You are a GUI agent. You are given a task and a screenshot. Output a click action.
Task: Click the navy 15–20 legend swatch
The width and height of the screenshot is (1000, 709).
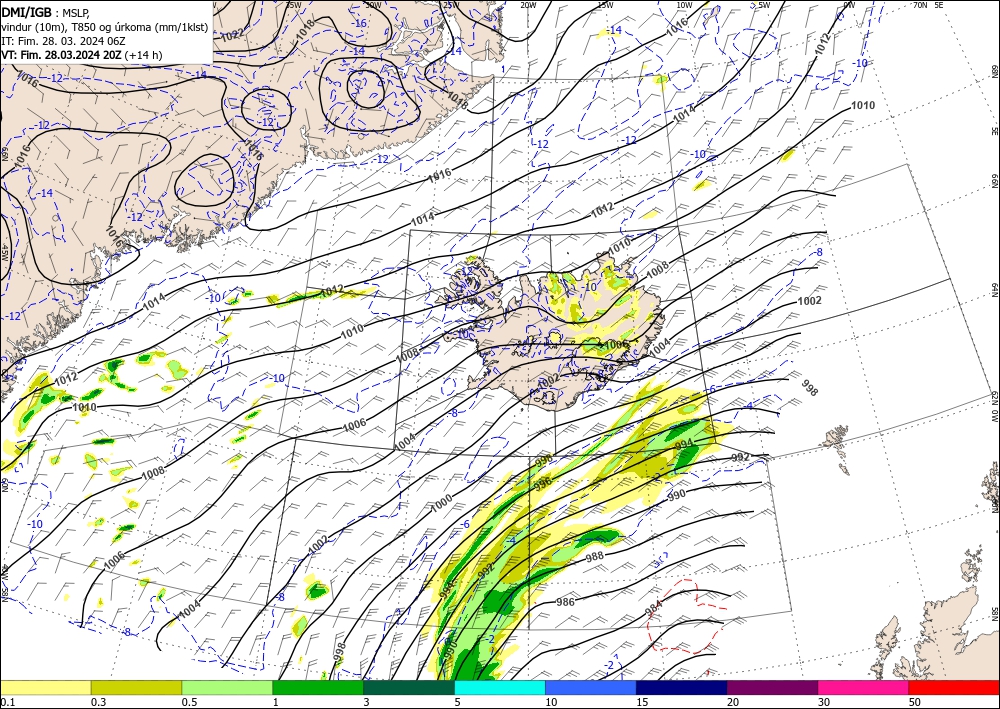(x=682, y=688)
